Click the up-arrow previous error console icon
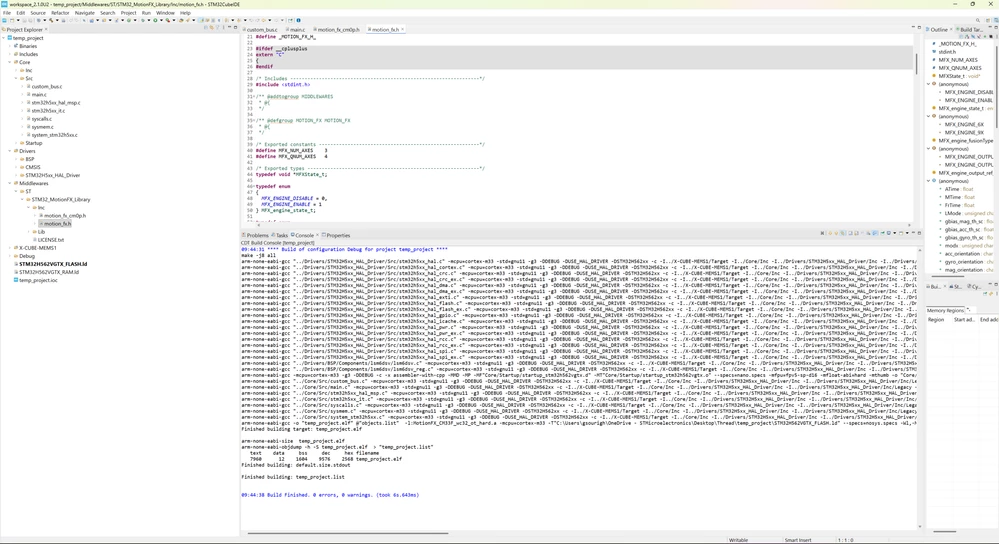This screenshot has width=999, height=544. pos(830,233)
